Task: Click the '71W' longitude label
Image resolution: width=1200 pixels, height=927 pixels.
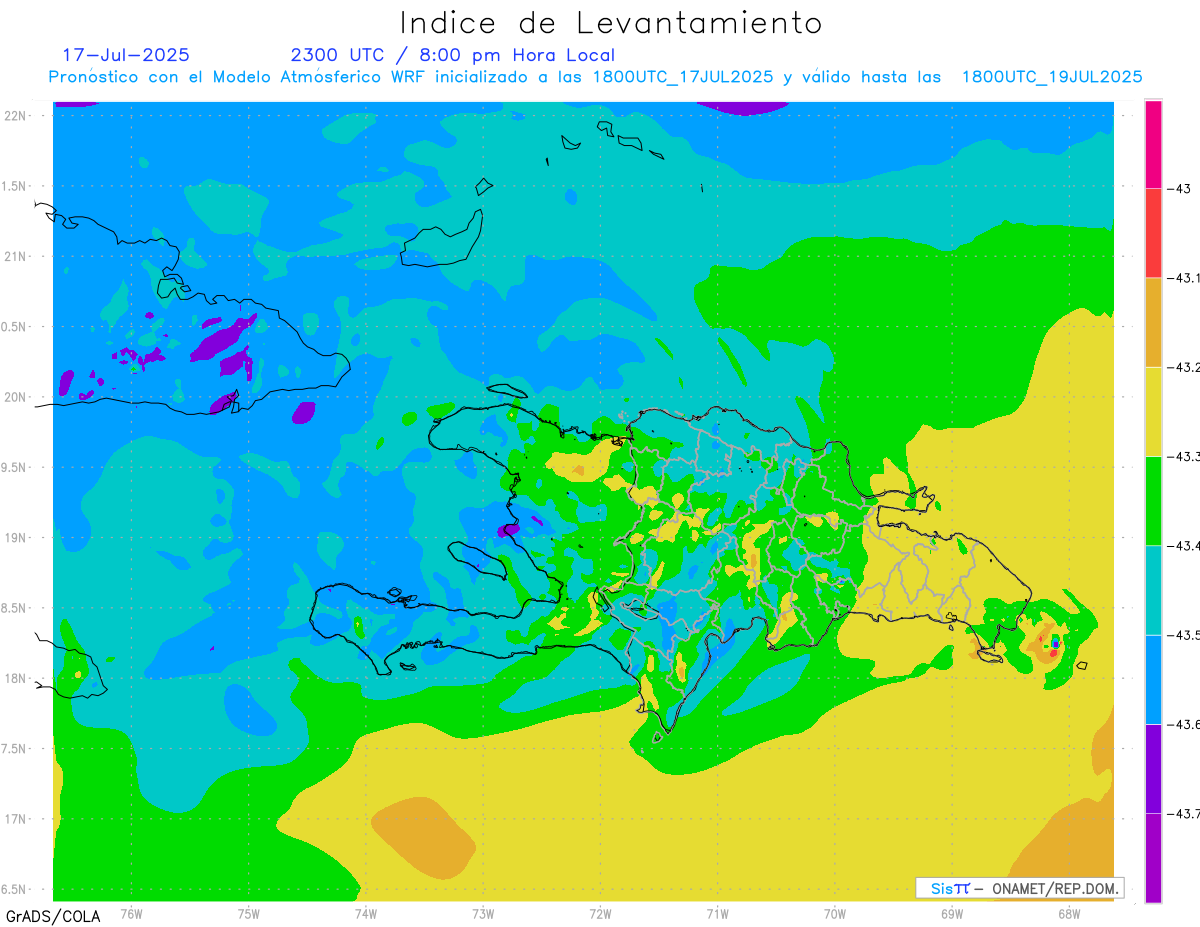Action: pyautogui.click(x=717, y=914)
